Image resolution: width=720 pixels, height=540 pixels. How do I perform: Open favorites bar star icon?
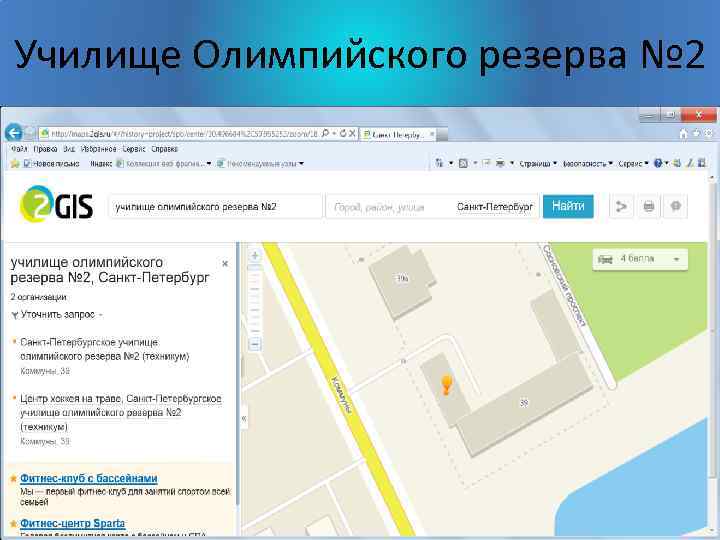(15, 163)
